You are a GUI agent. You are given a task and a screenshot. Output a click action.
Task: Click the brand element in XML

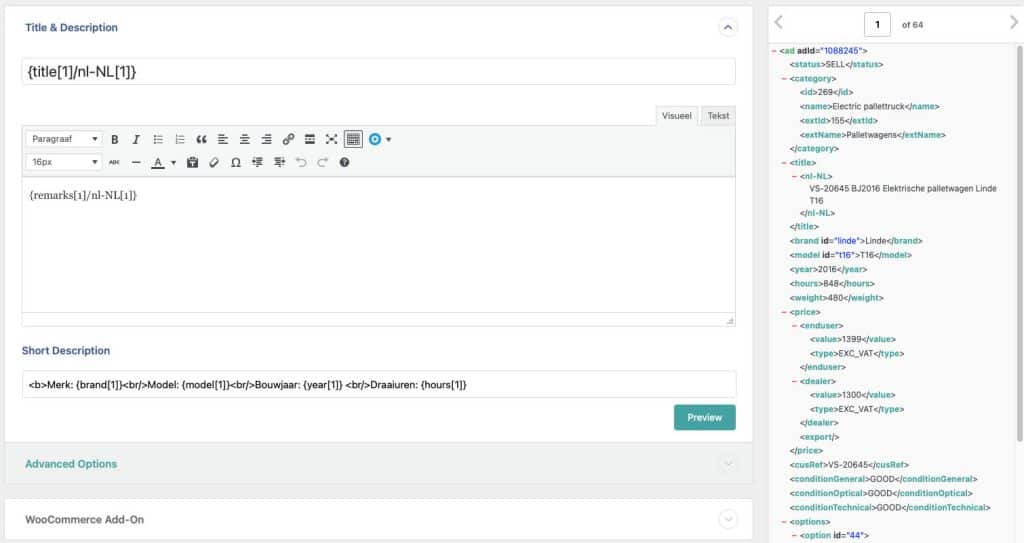pos(856,241)
